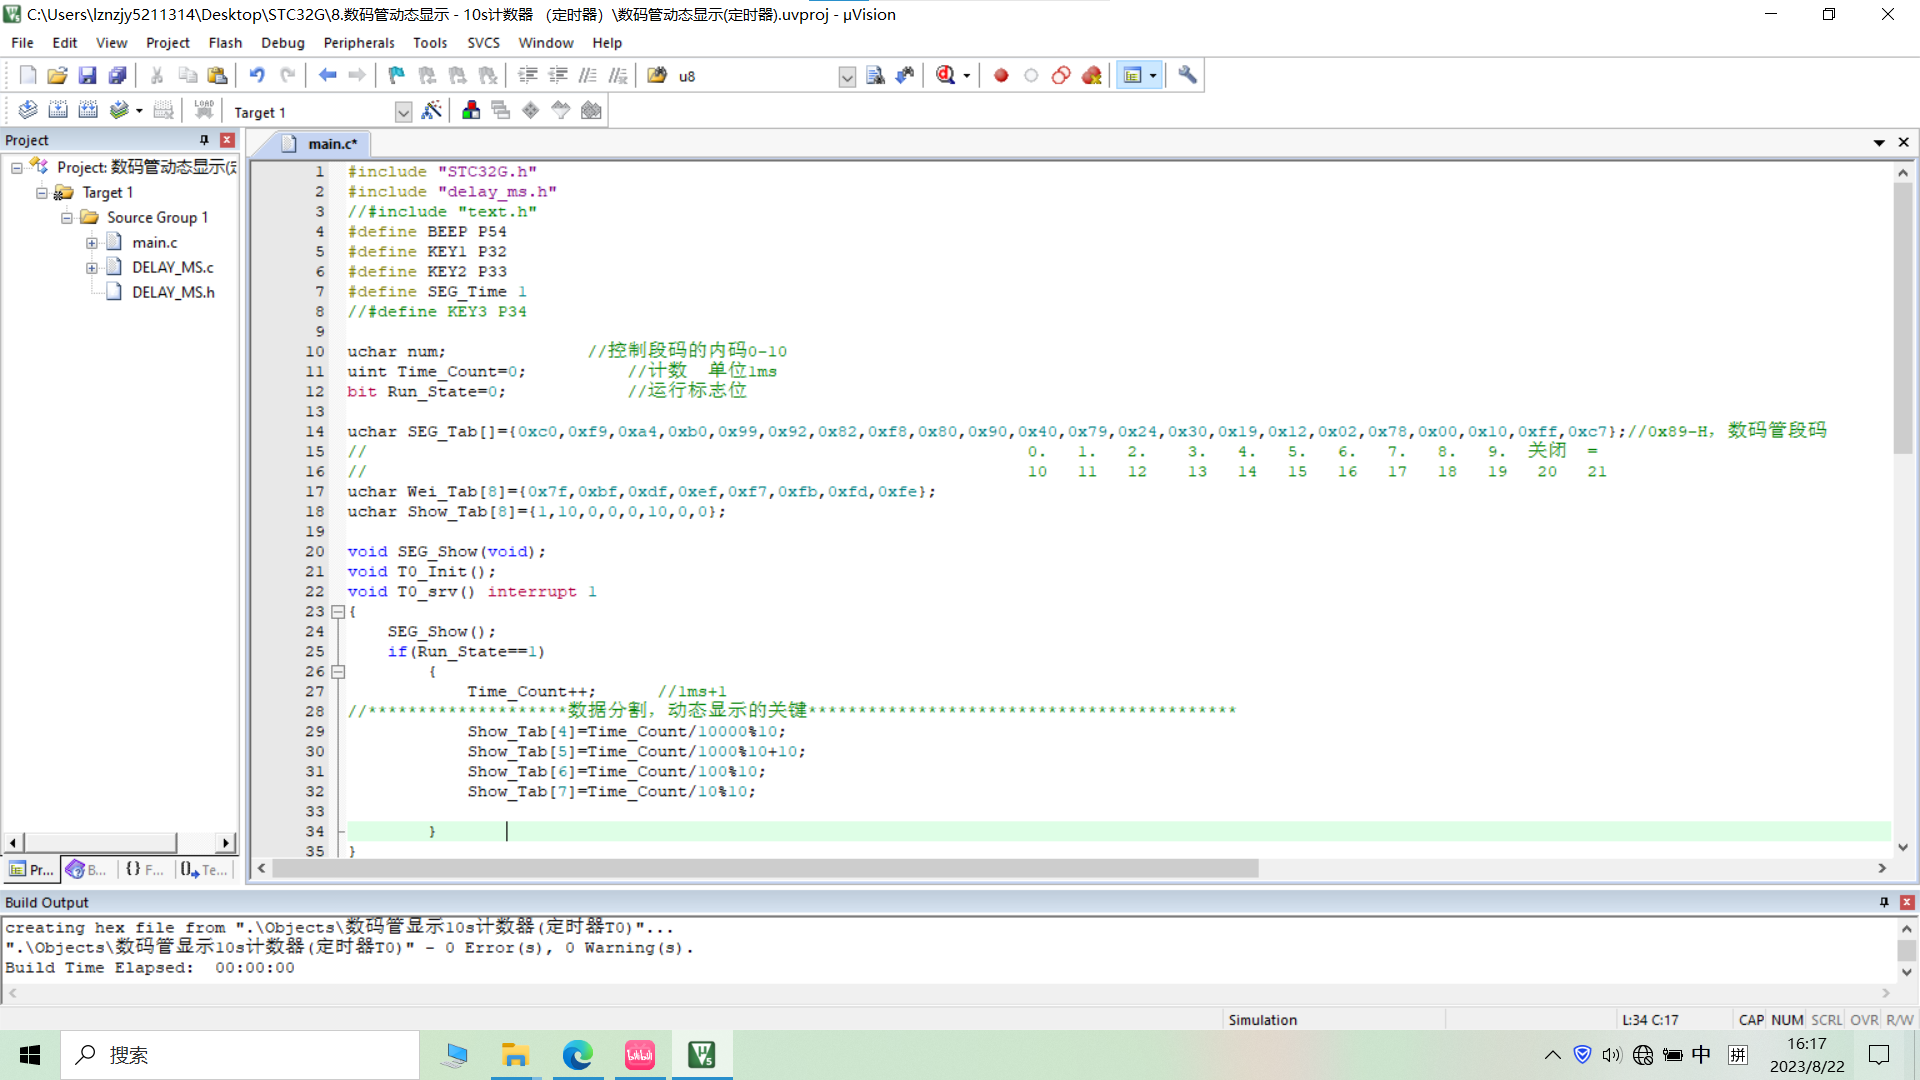The height and width of the screenshot is (1080, 1920).
Task: Click the Find toolbar icon beside the u8 box
Action: (x=875, y=75)
